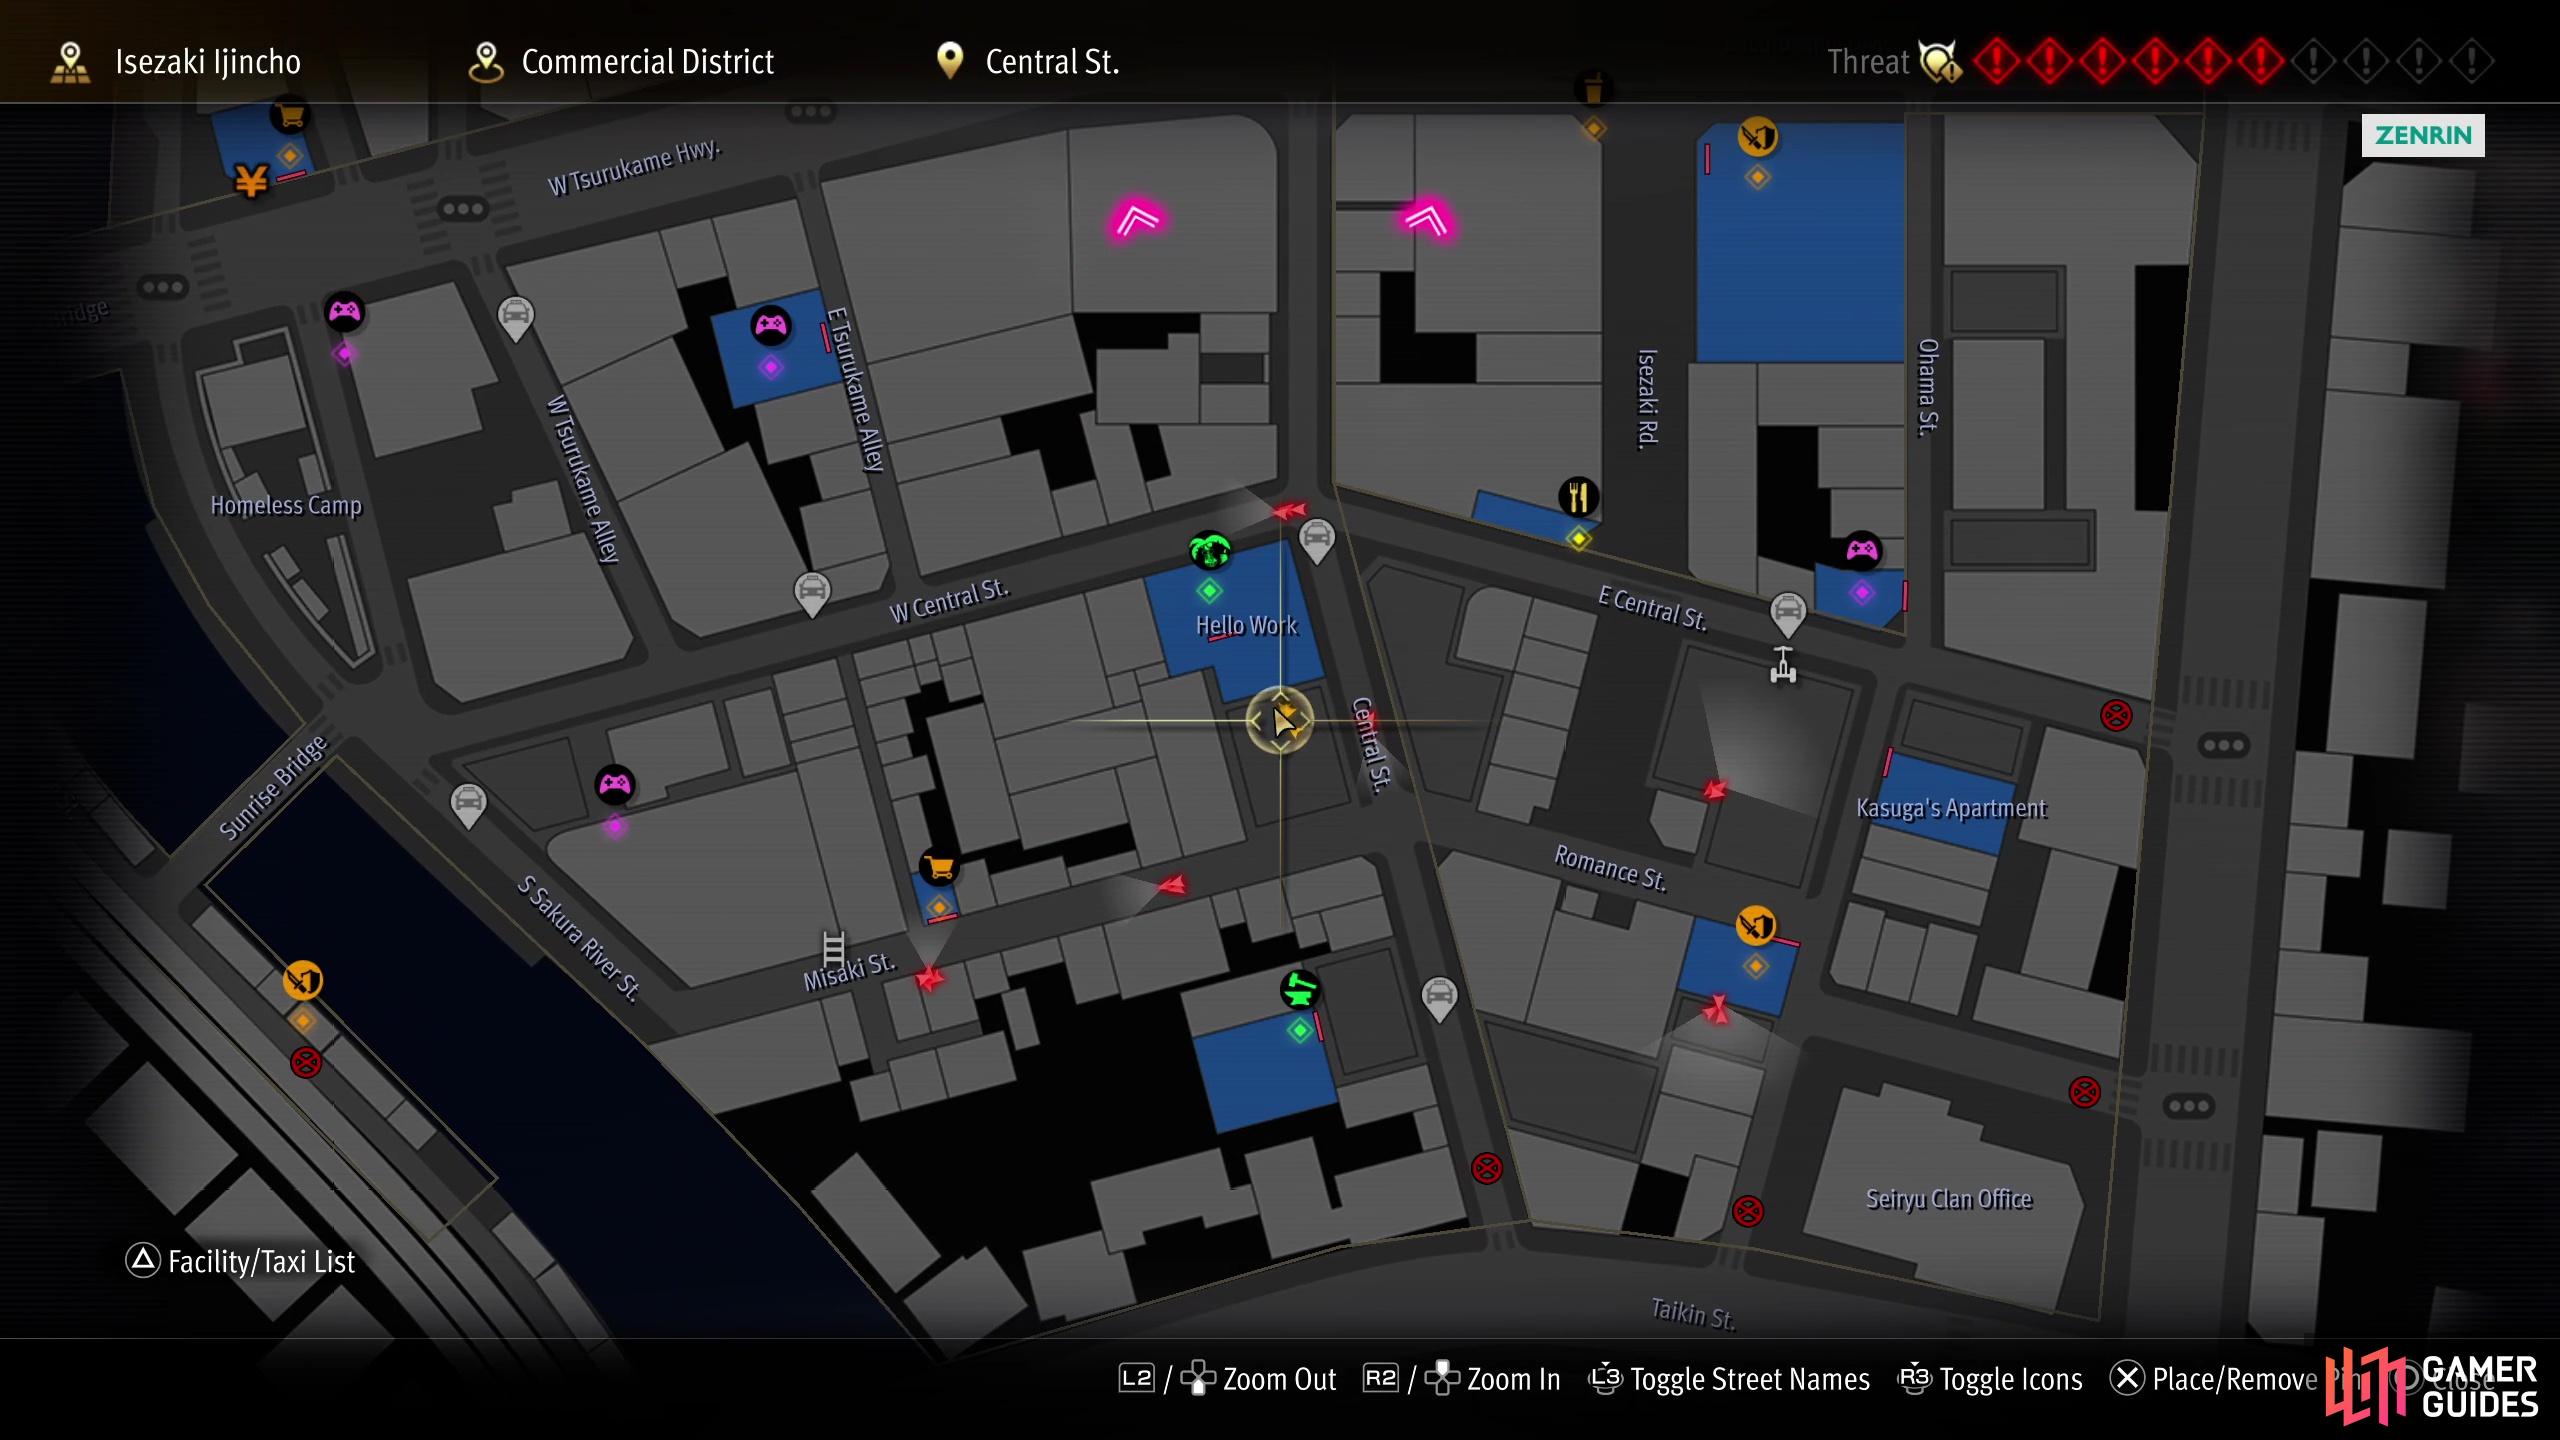
Task: Click the Romance St. street label
Action: (1610, 867)
